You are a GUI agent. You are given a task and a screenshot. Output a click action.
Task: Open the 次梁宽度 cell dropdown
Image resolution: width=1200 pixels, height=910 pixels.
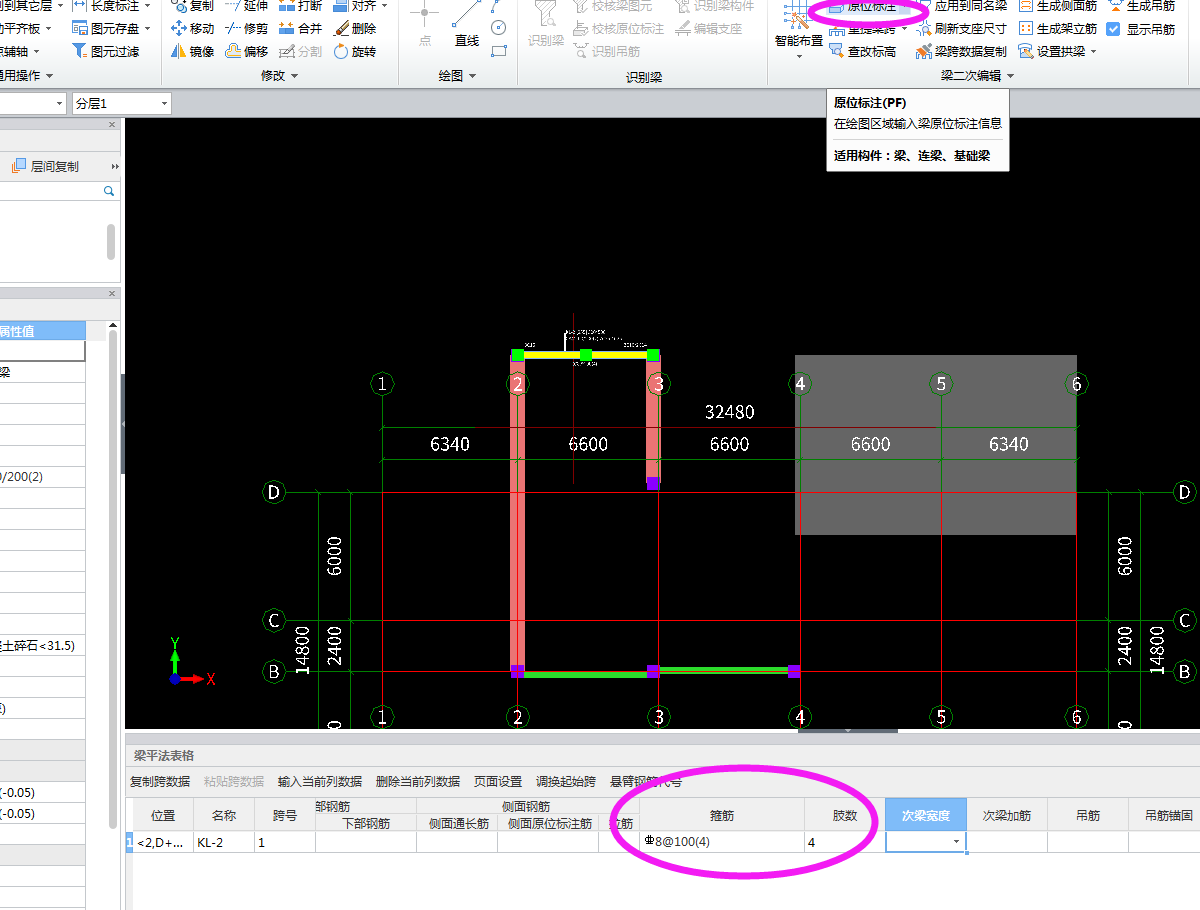click(x=957, y=842)
